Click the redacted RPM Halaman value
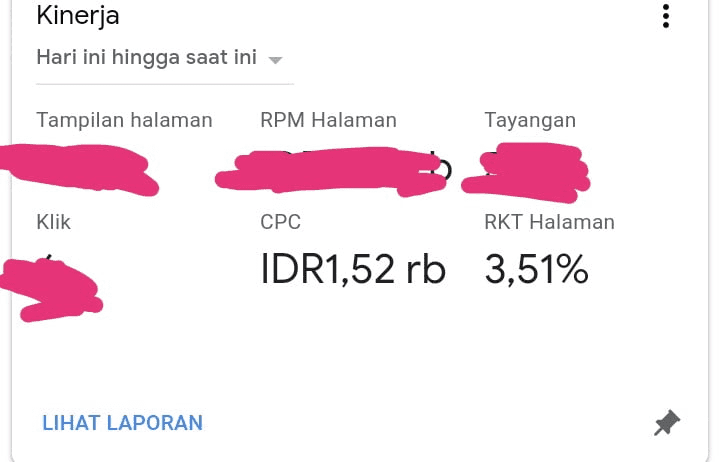 click(331, 170)
